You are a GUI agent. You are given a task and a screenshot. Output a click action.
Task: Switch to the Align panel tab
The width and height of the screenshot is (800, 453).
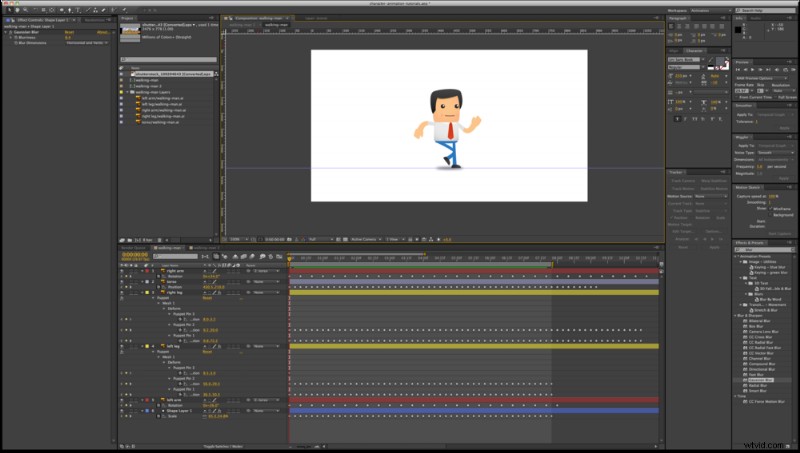pos(673,51)
